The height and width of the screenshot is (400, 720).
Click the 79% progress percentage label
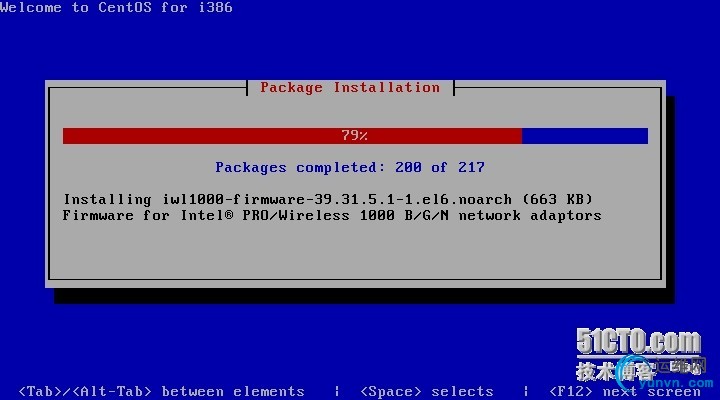pos(354,135)
